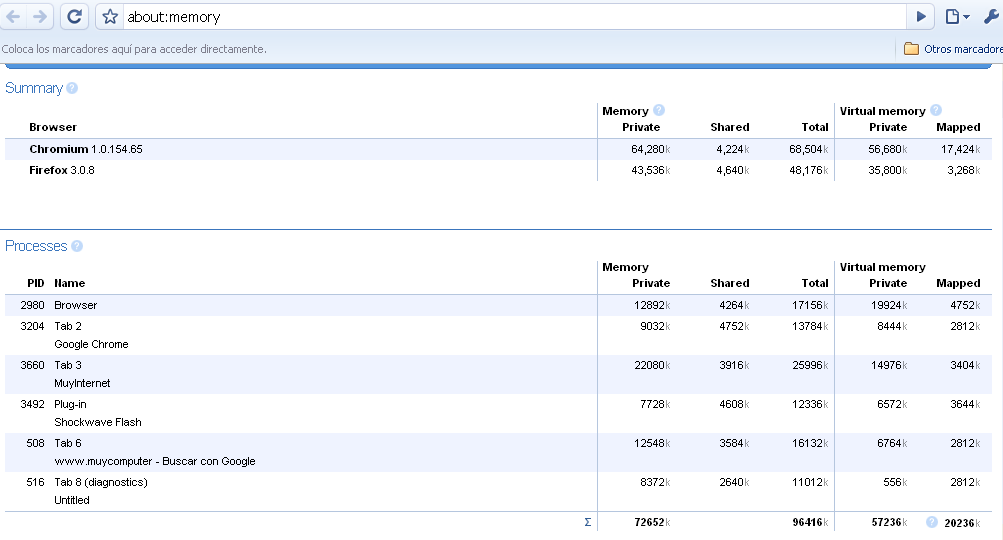Image resolution: width=1003 pixels, height=540 pixels.
Task: Click the browser forward arrow button
Action: click(x=40, y=16)
